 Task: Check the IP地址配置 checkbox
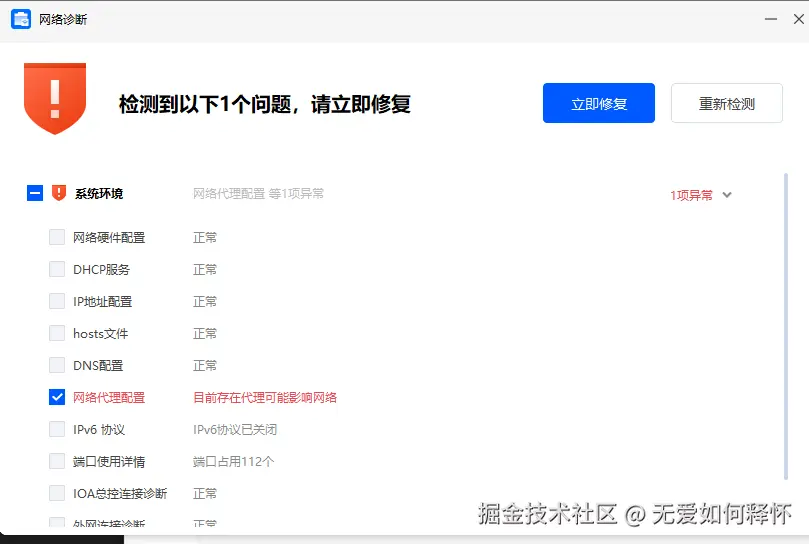[57, 301]
